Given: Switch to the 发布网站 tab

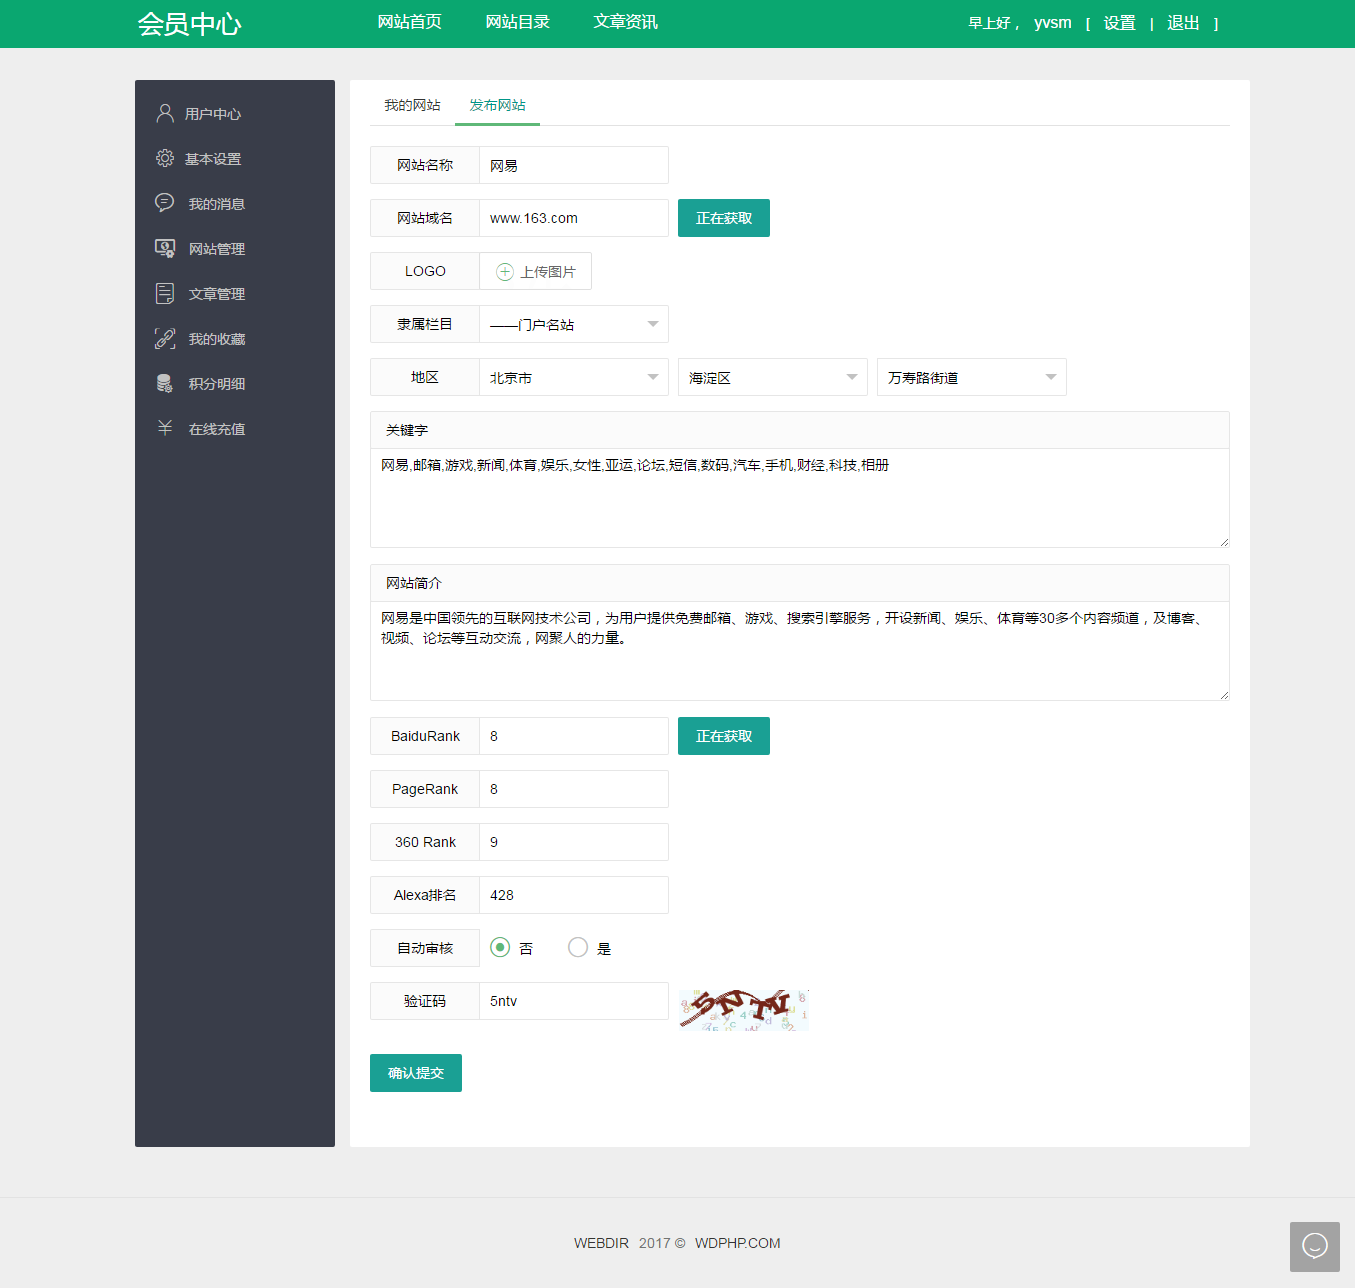Looking at the screenshot, I should click(497, 105).
